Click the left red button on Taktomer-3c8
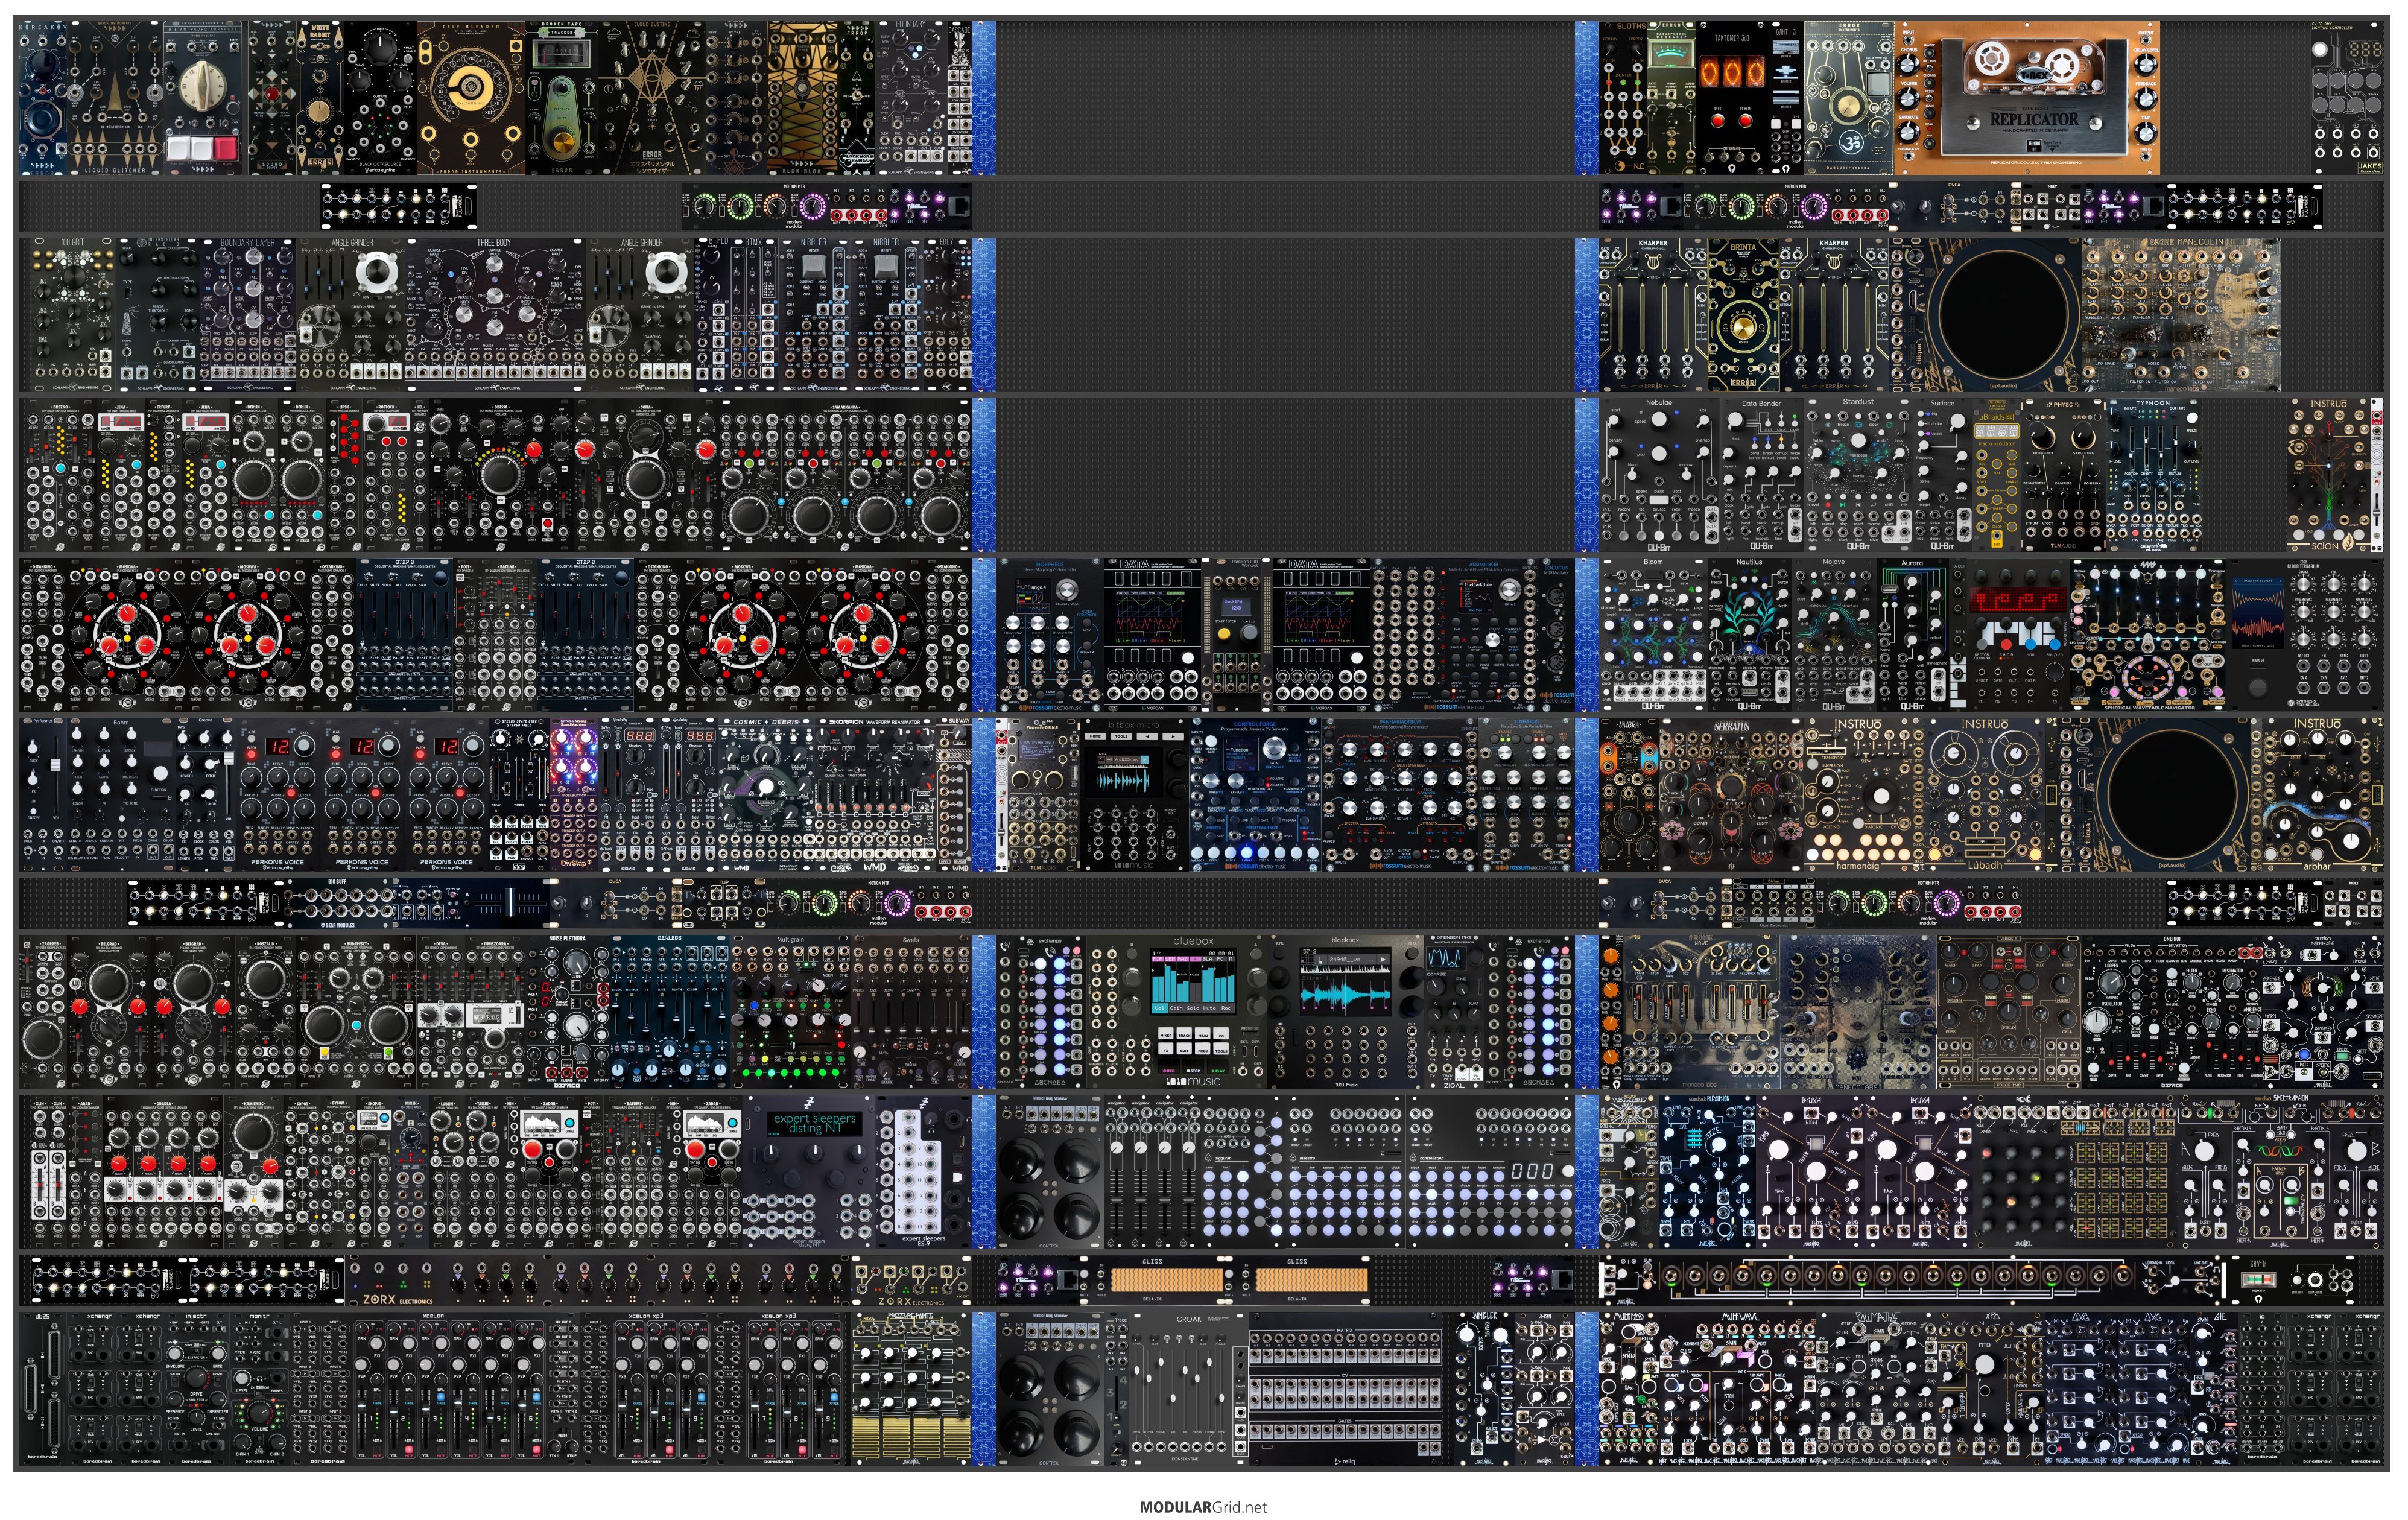This screenshot has height=1520, width=2408. (1718, 121)
